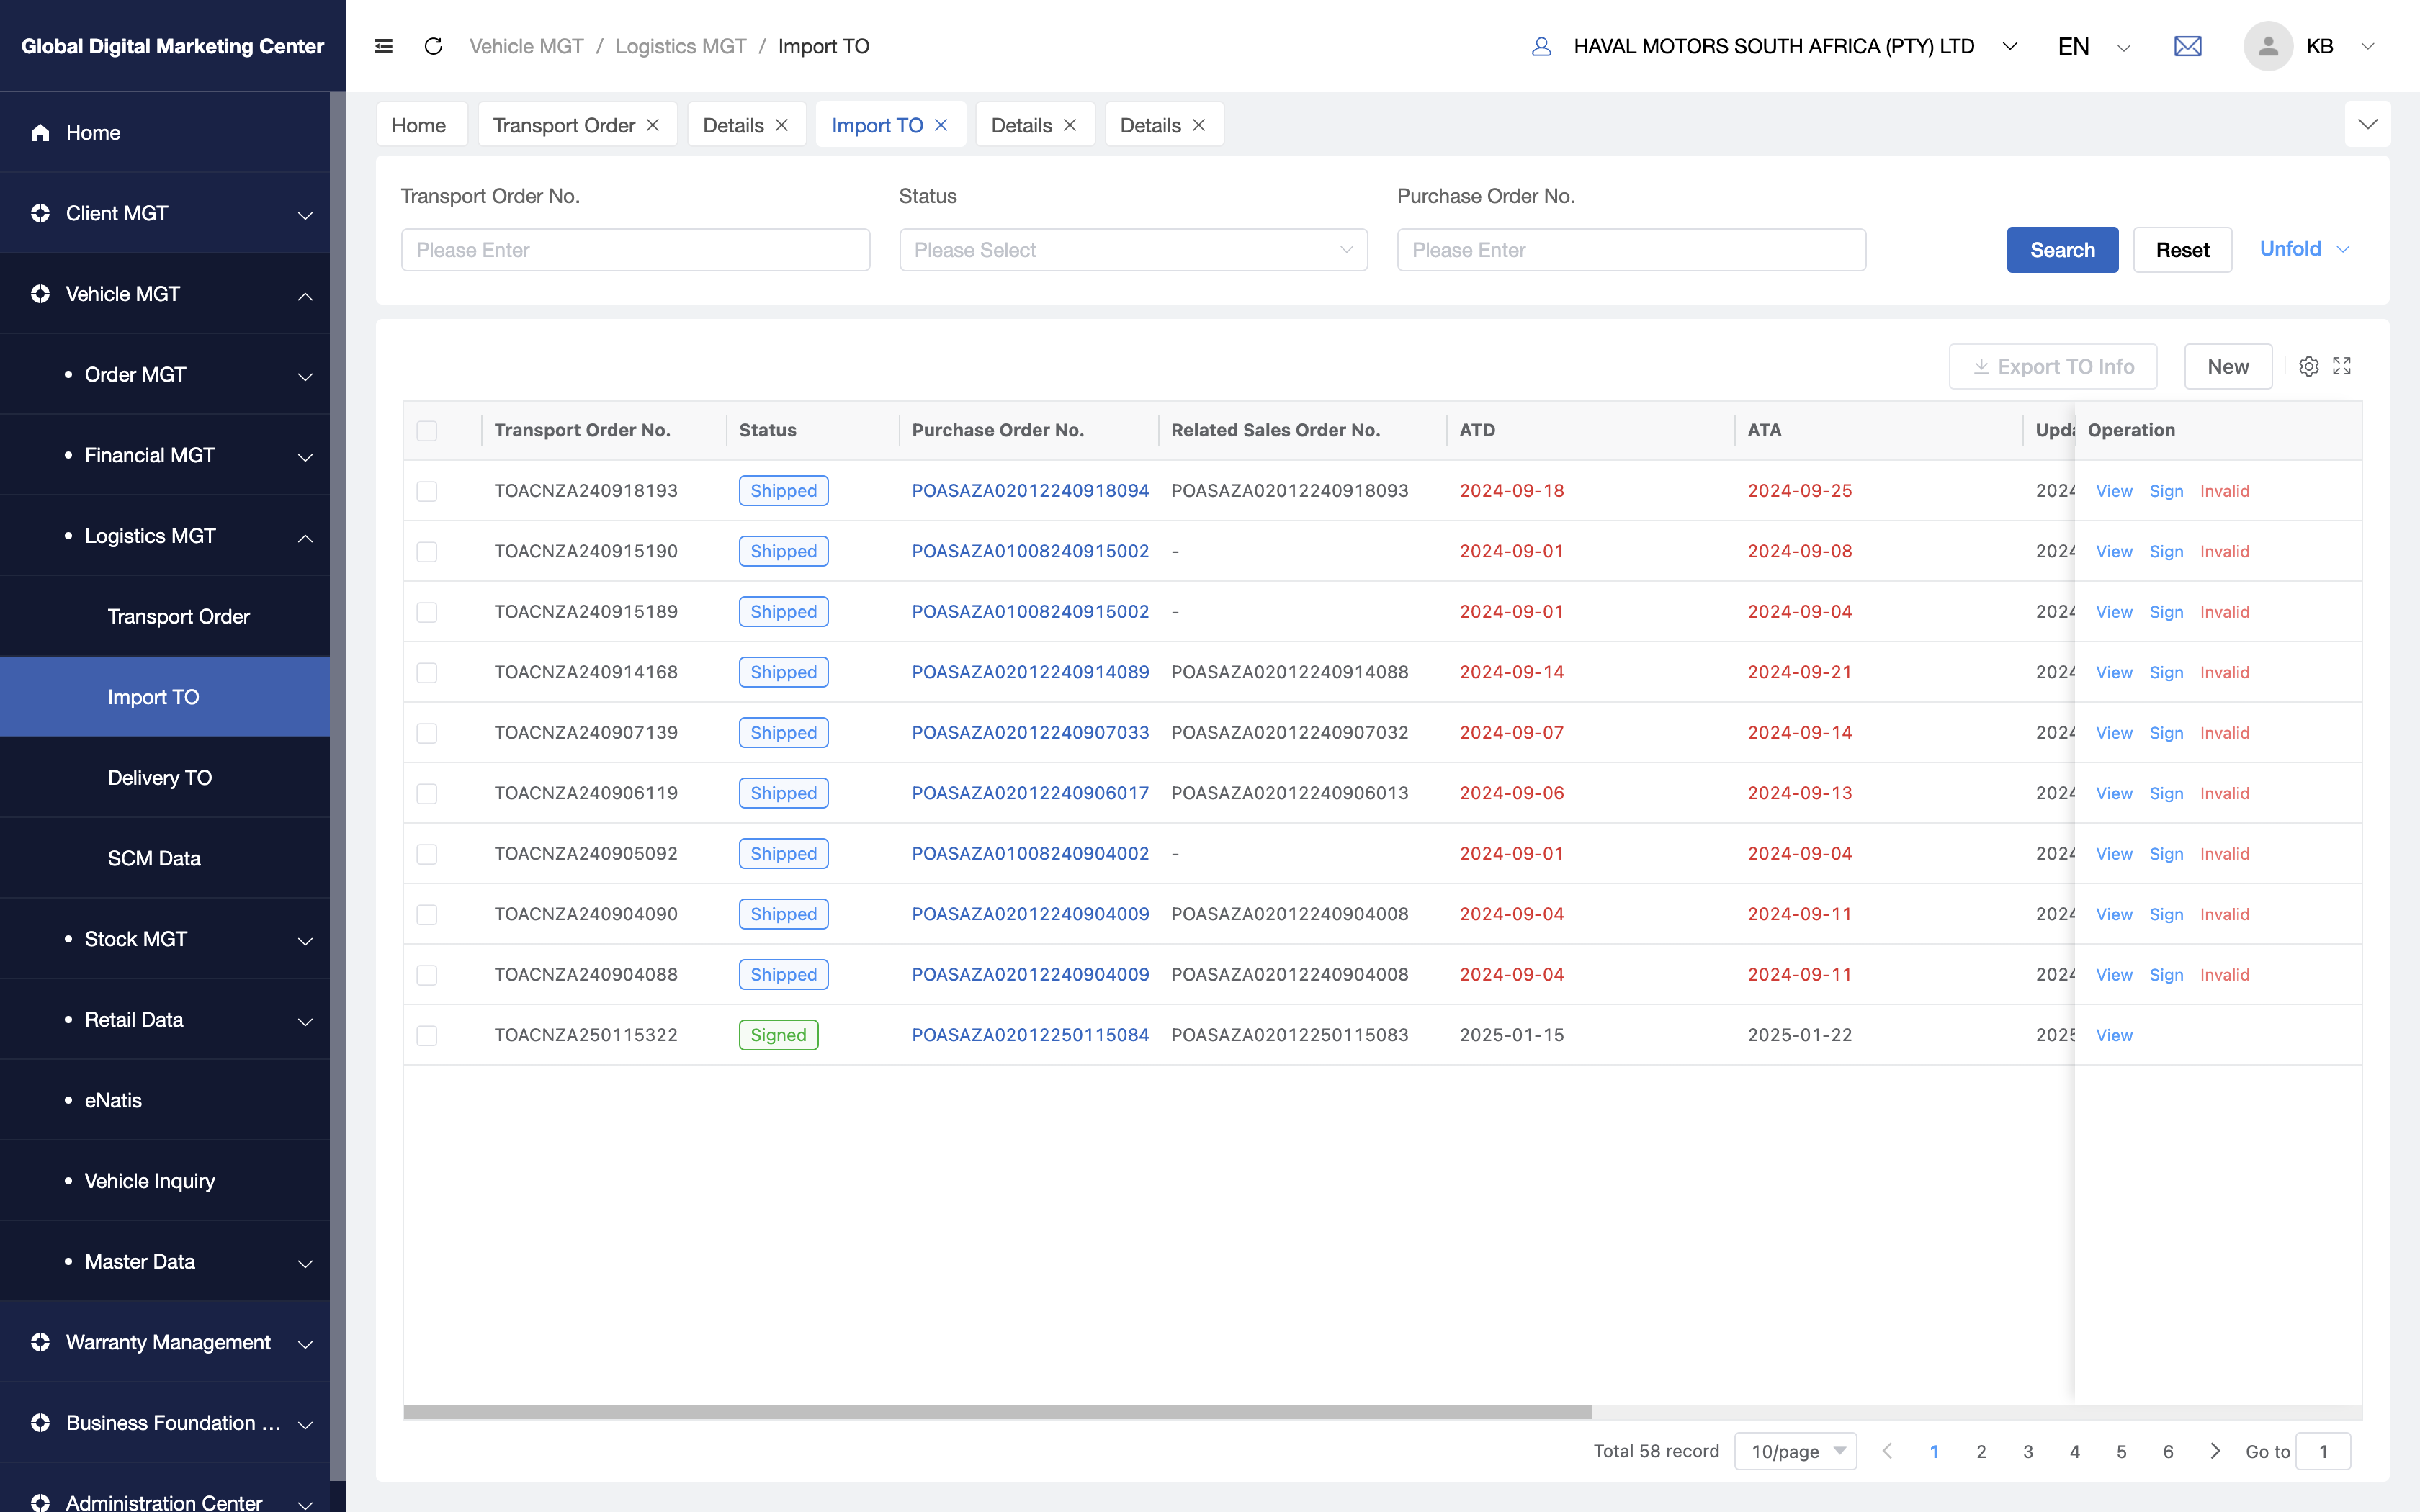Open the 10/page size dropdown
This screenshot has width=2420, height=1512.
pos(1796,1451)
